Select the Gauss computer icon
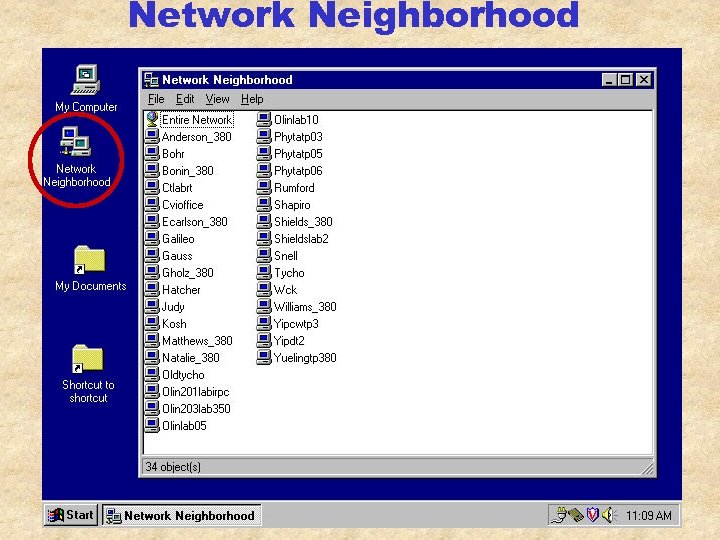720x540 pixels. (152, 255)
